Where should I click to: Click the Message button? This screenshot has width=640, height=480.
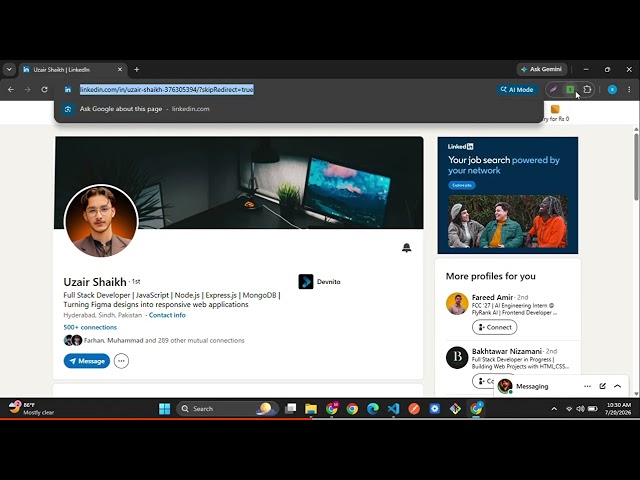pyautogui.click(x=87, y=361)
